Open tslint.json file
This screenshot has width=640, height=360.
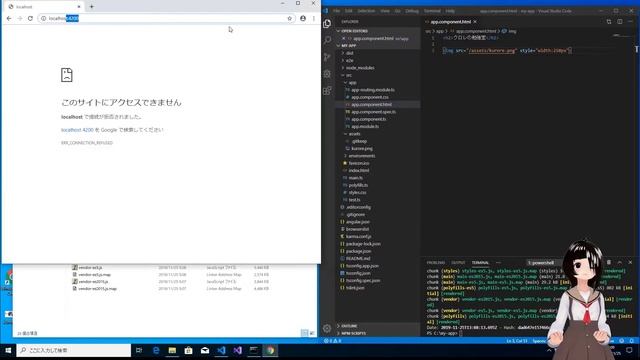[355, 288]
